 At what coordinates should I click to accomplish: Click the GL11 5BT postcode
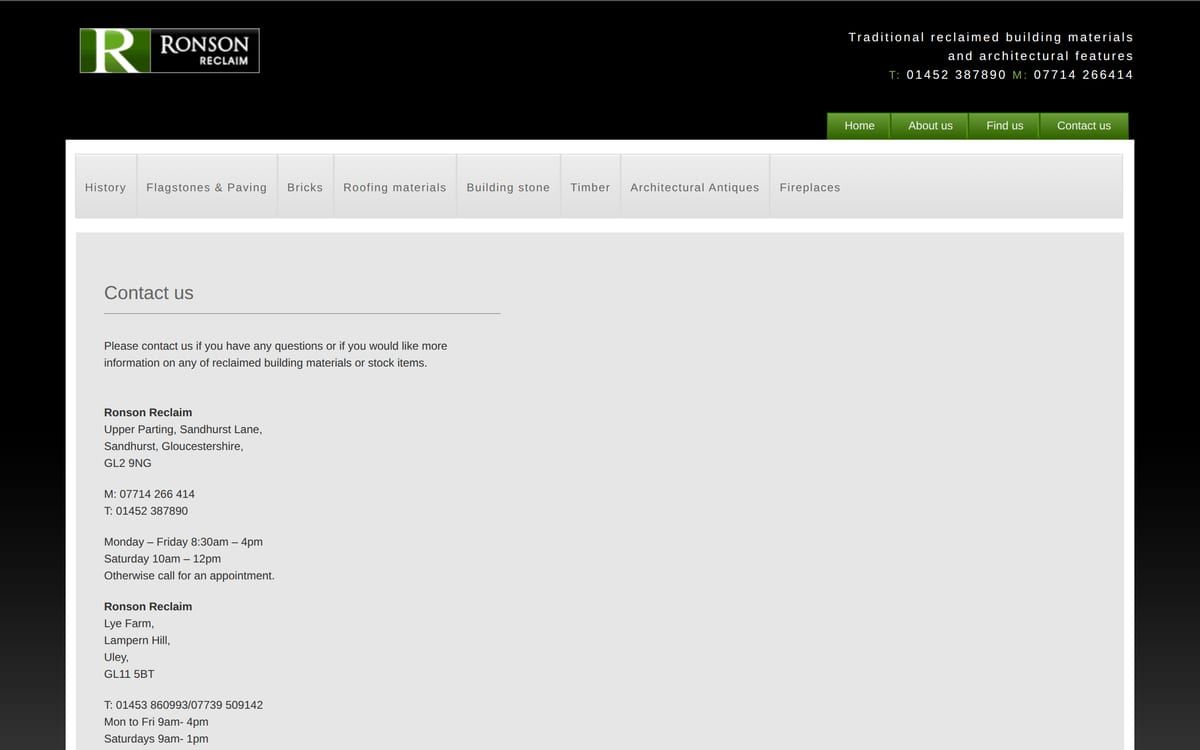point(129,674)
